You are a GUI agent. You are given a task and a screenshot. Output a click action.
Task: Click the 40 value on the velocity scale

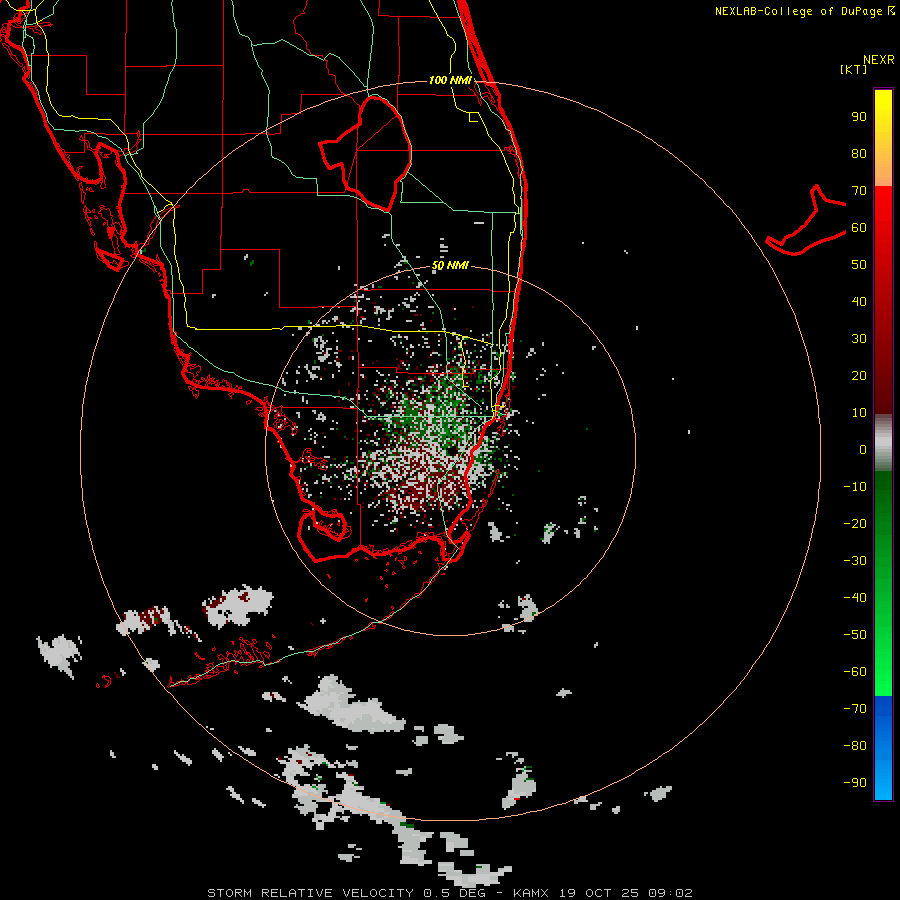pos(859,301)
